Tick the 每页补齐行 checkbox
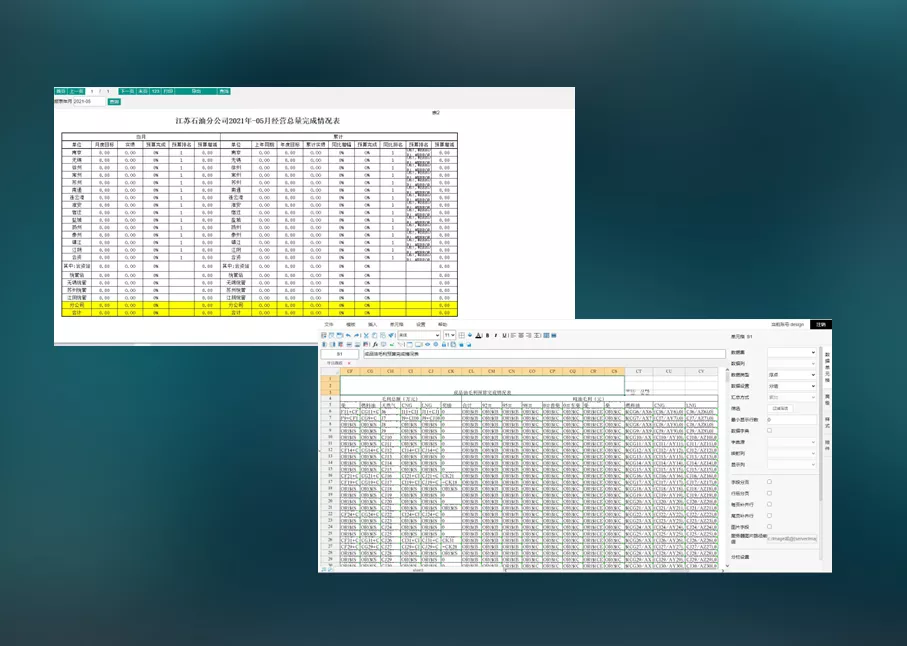Image resolution: width=907 pixels, height=646 pixels. [x=769, y=504]
